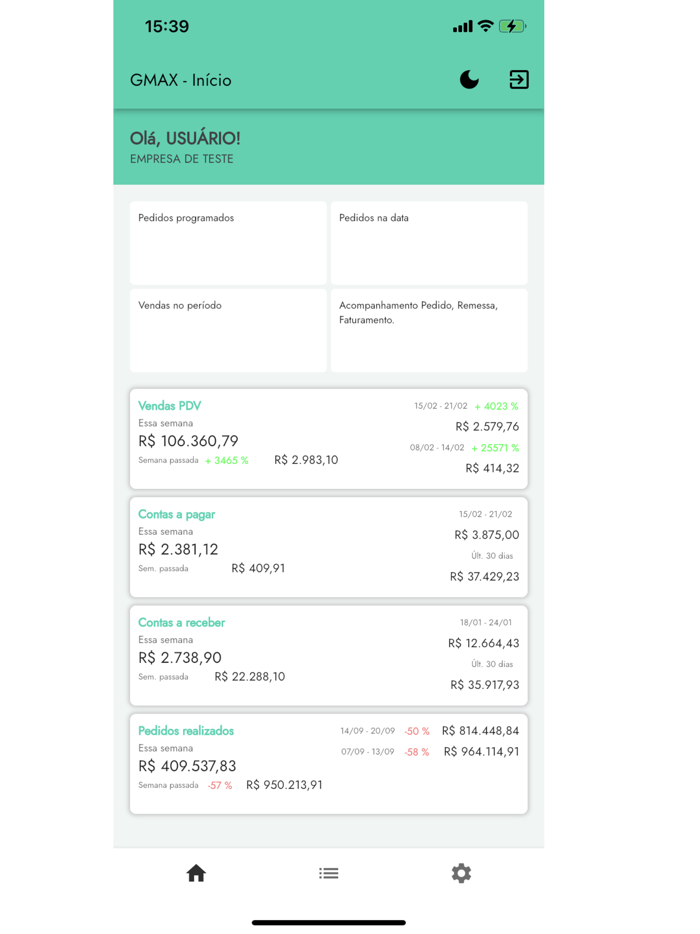Tap the cellular signal bars icon
This screenshot has height=934, width=700.
[x=461, y=26]
